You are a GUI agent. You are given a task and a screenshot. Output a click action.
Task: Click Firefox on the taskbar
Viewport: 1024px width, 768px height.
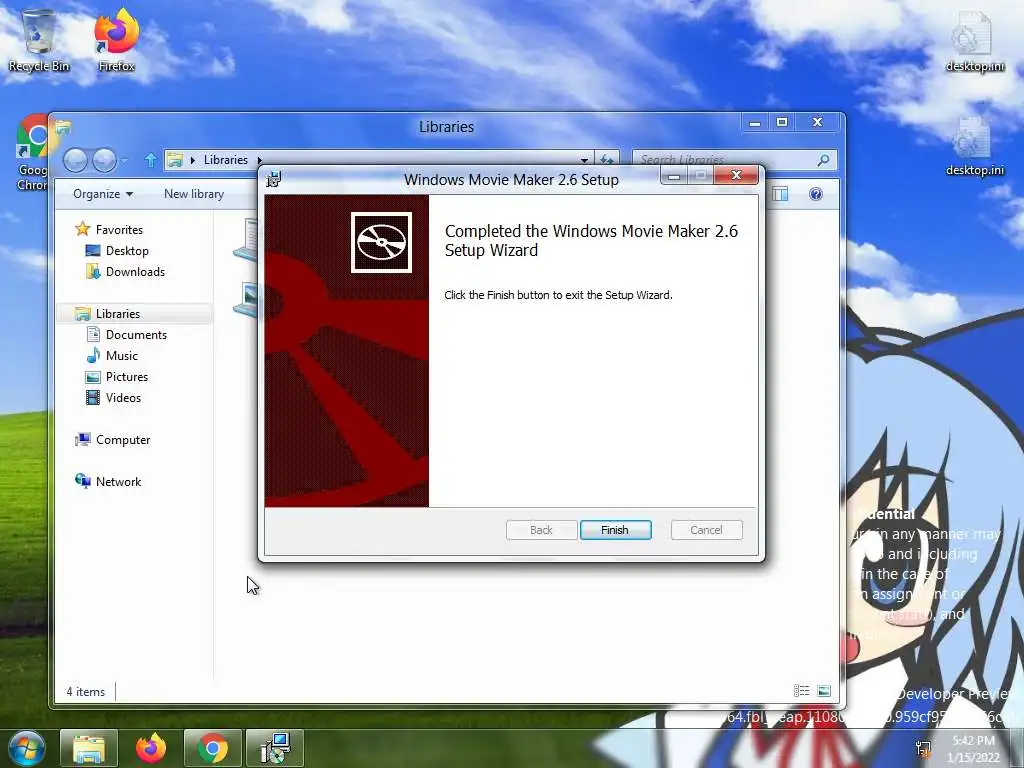coord(151,748)
